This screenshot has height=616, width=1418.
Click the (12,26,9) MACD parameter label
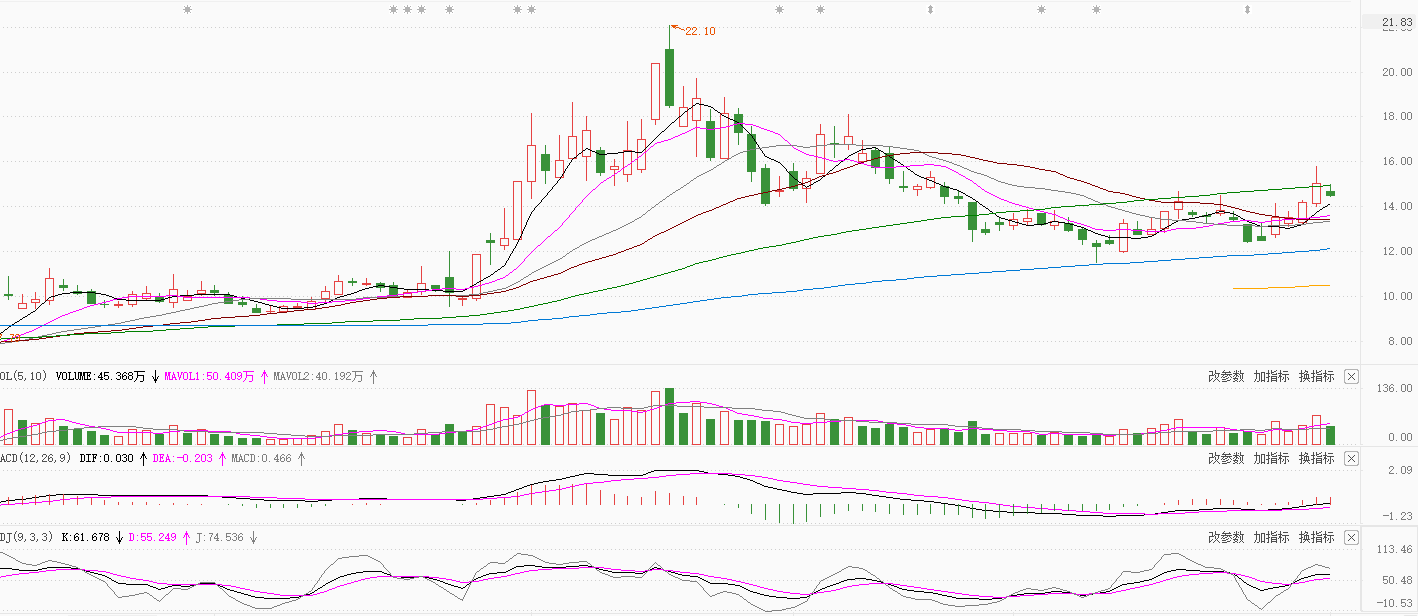(46, 458)
